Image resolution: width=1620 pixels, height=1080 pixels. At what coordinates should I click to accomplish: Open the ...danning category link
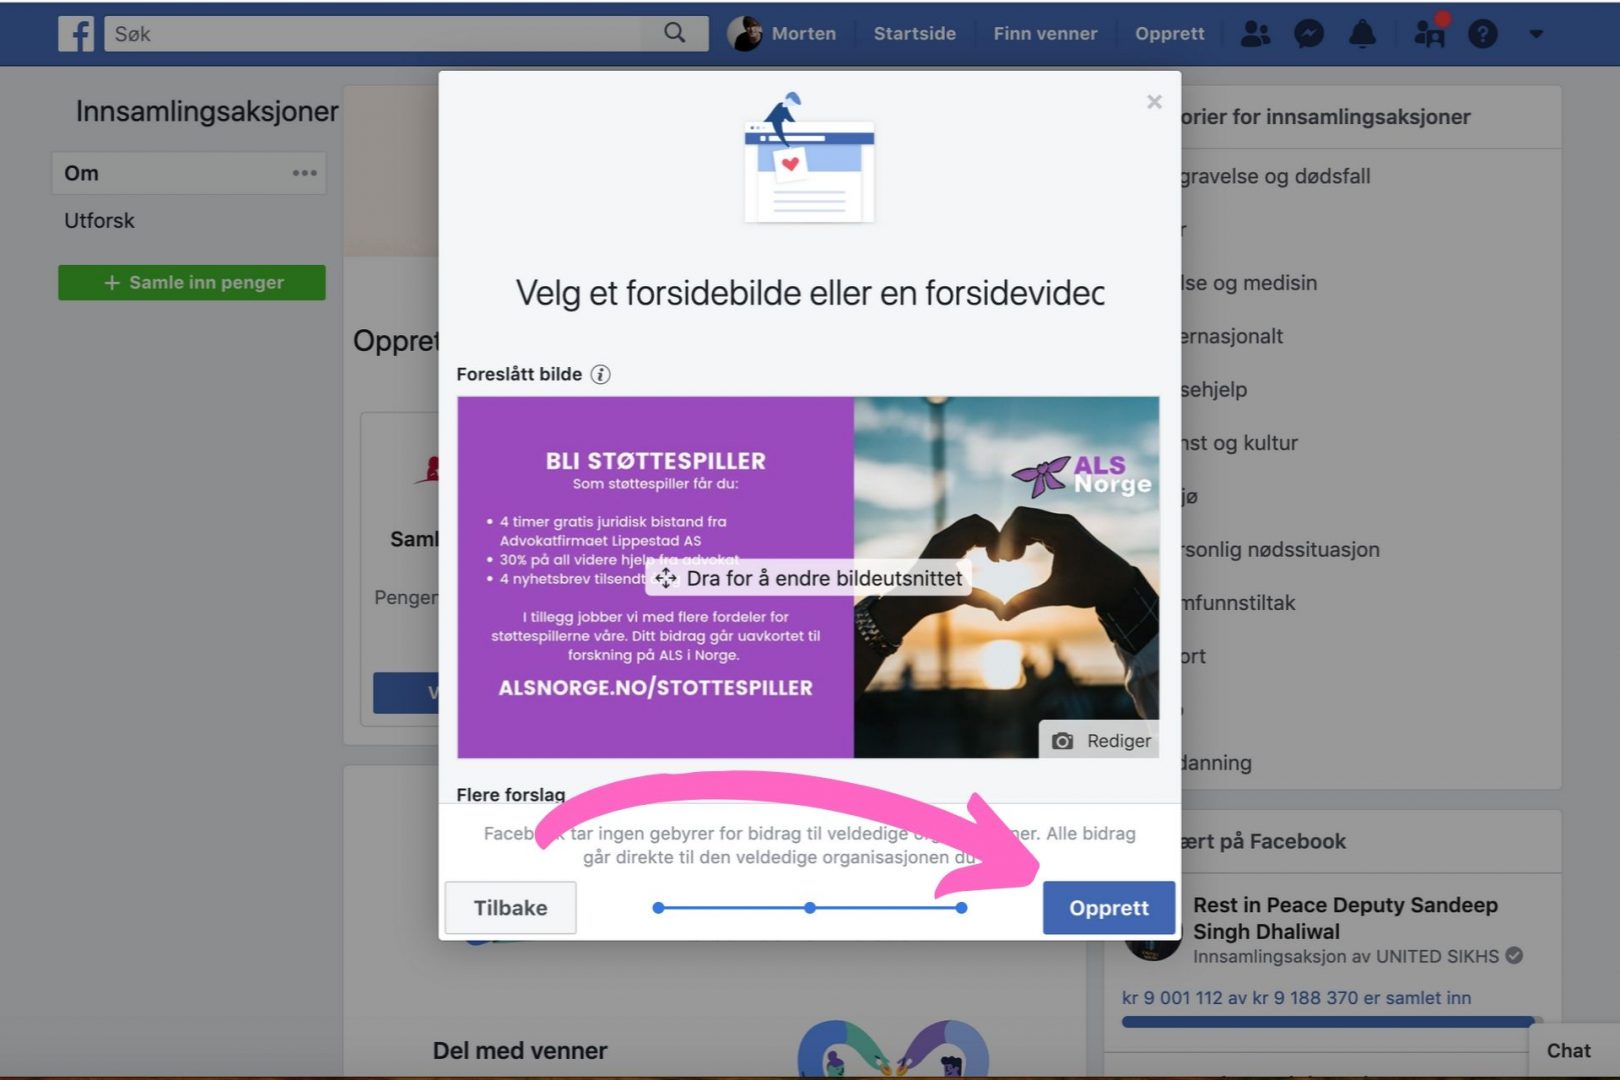(x=1216, y=763)
